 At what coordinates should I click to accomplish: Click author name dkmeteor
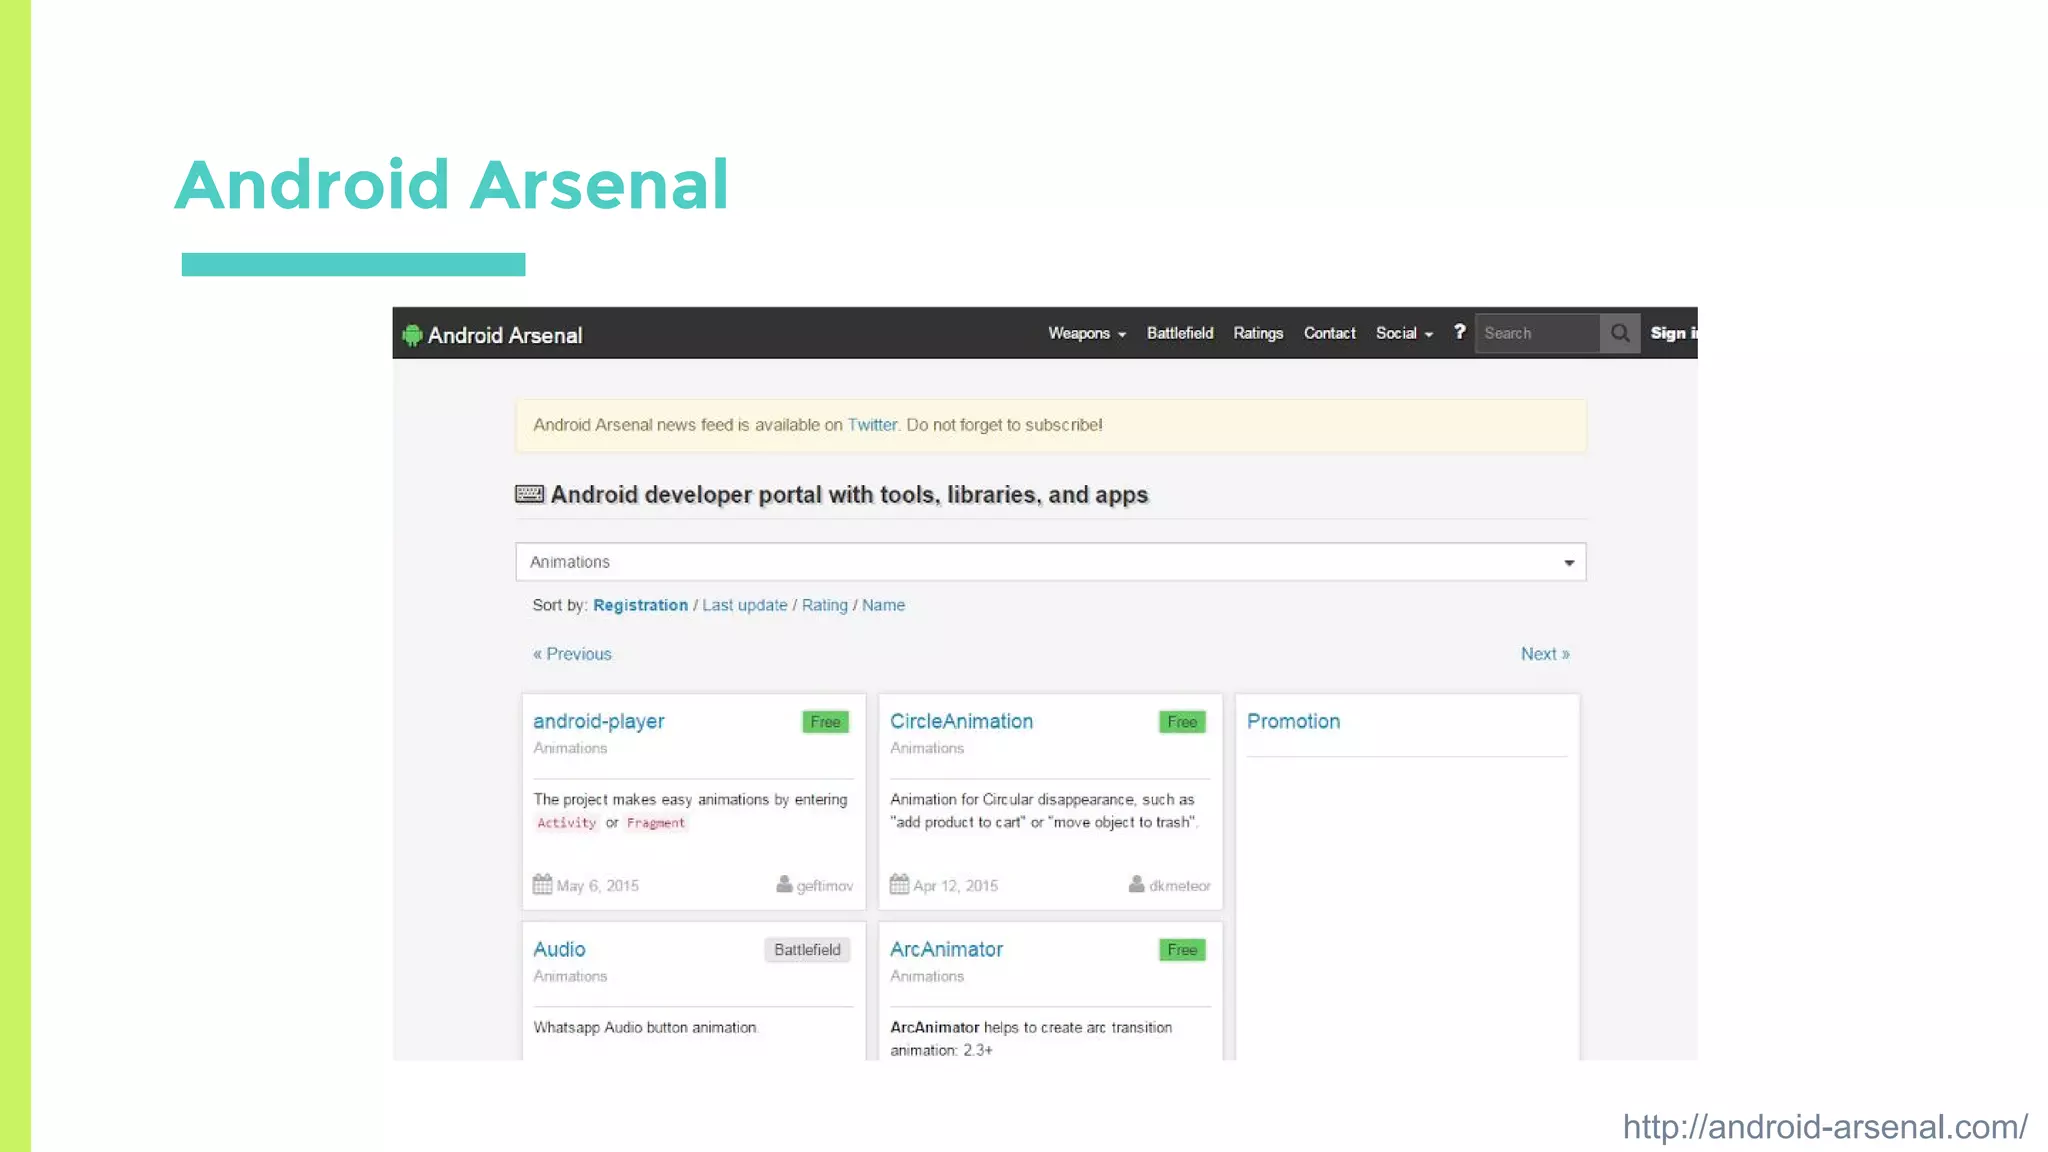point(1180,886)
